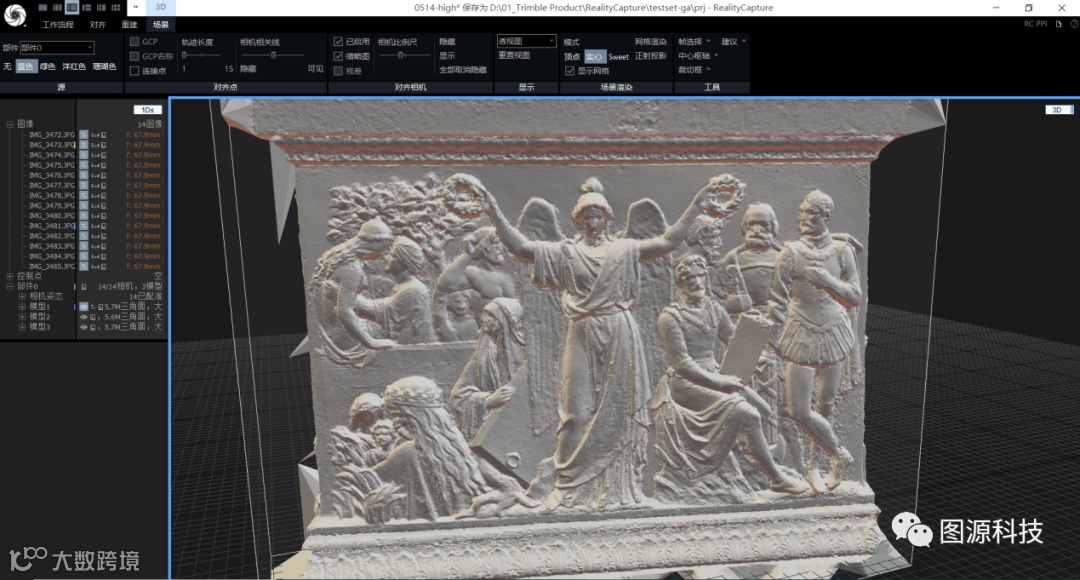Screen dimensions: 1080x580
Task: Adjust the 相机相关线 slider
Action: pos(272,55)
